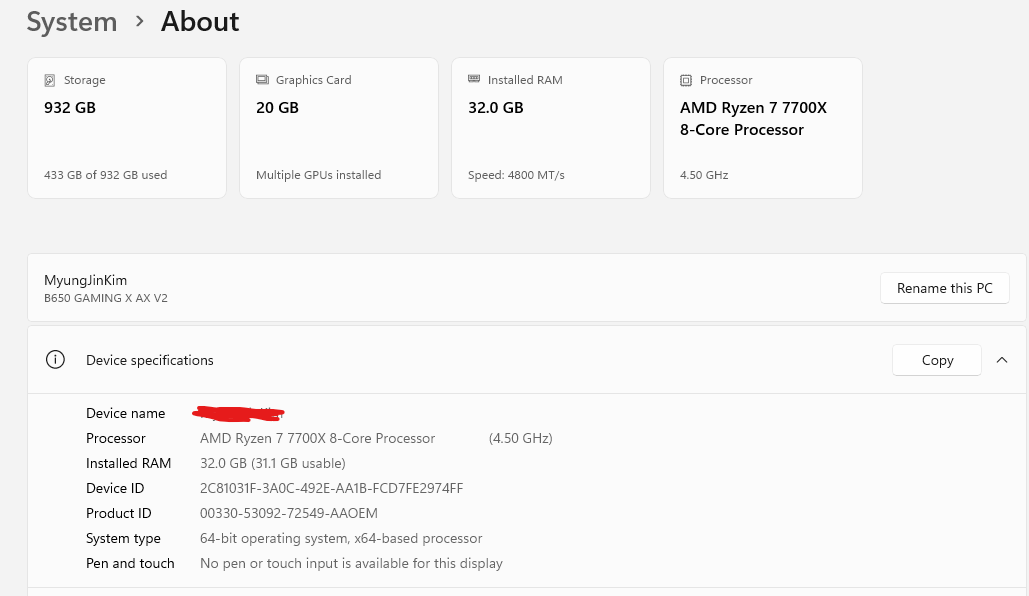Click the Speed: 4800 MT/s text
The image size is (1029, 596).
point(516,175)
